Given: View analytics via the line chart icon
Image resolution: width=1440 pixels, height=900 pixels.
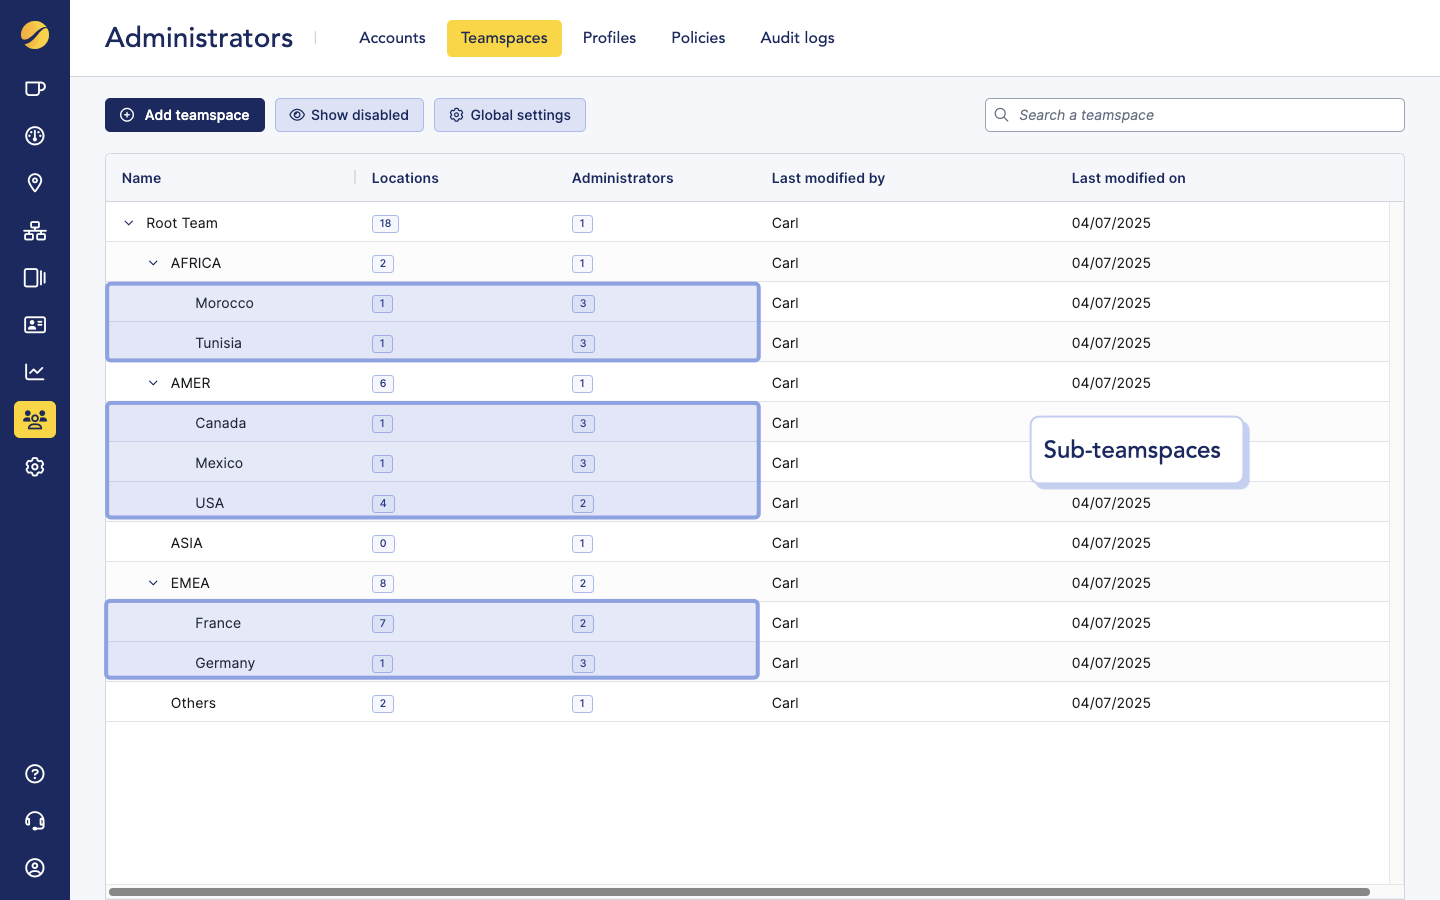Looking at the screenshot, I should click(35, 371).
